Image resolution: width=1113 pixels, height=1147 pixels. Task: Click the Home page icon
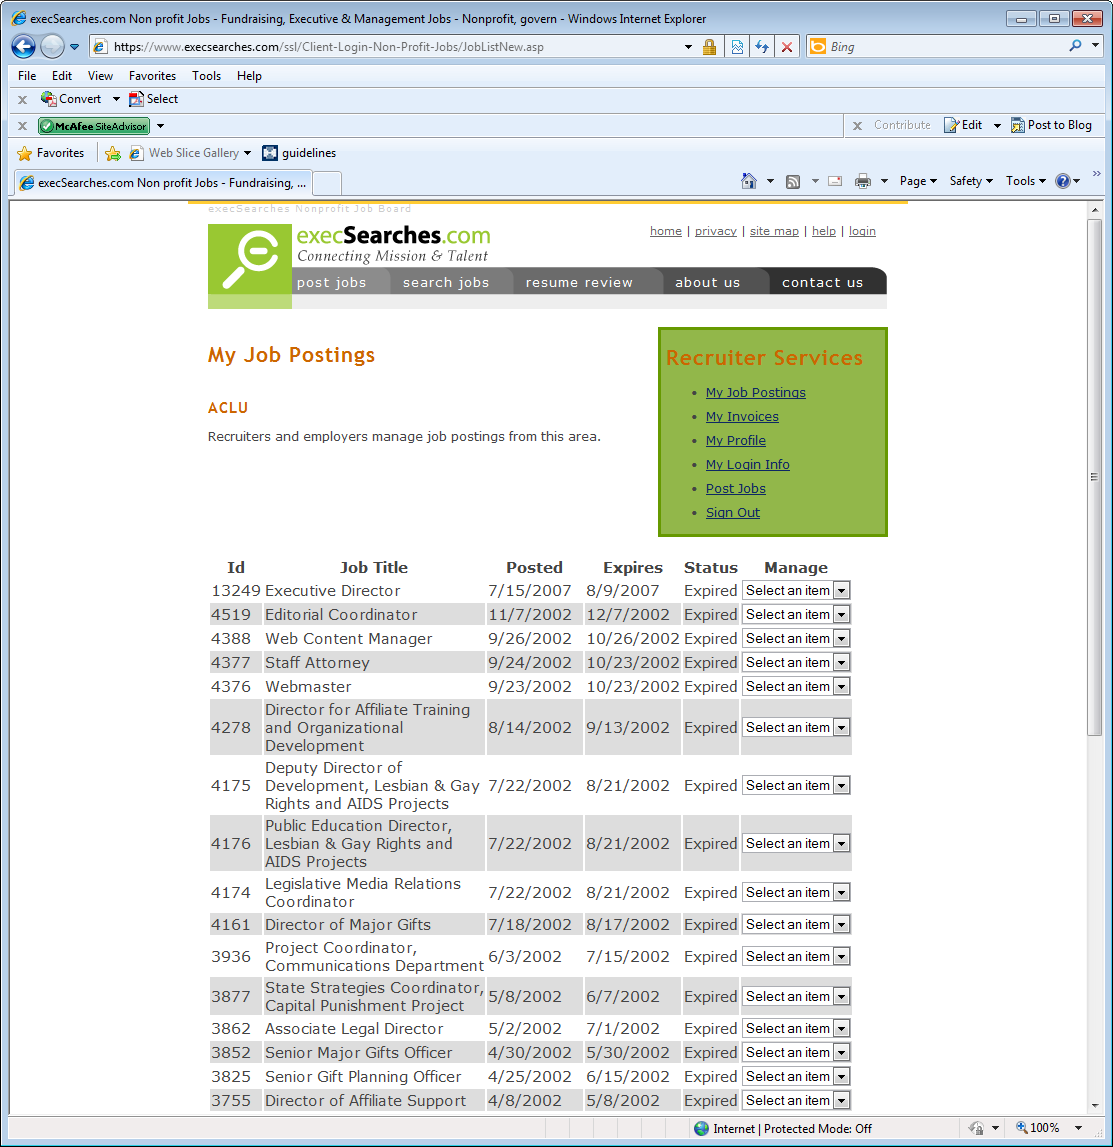(748, 181)
